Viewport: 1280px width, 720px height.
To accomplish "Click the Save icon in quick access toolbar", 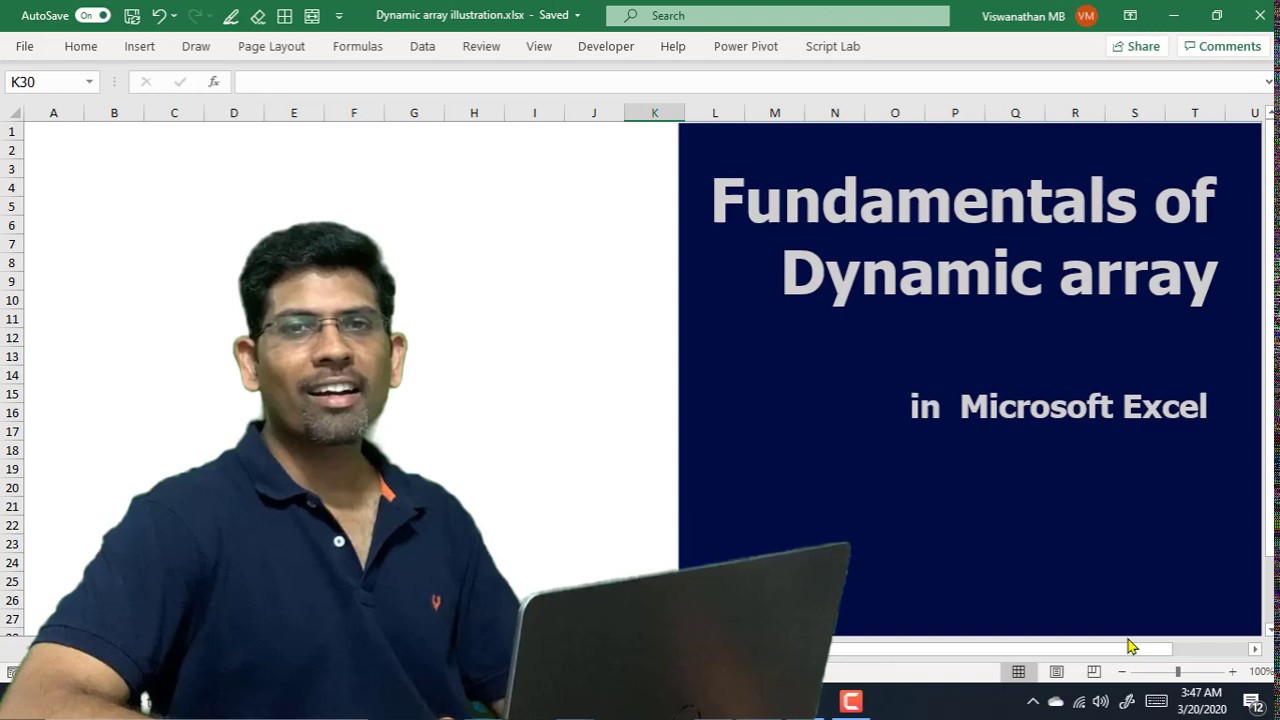I will click(132, 16).
